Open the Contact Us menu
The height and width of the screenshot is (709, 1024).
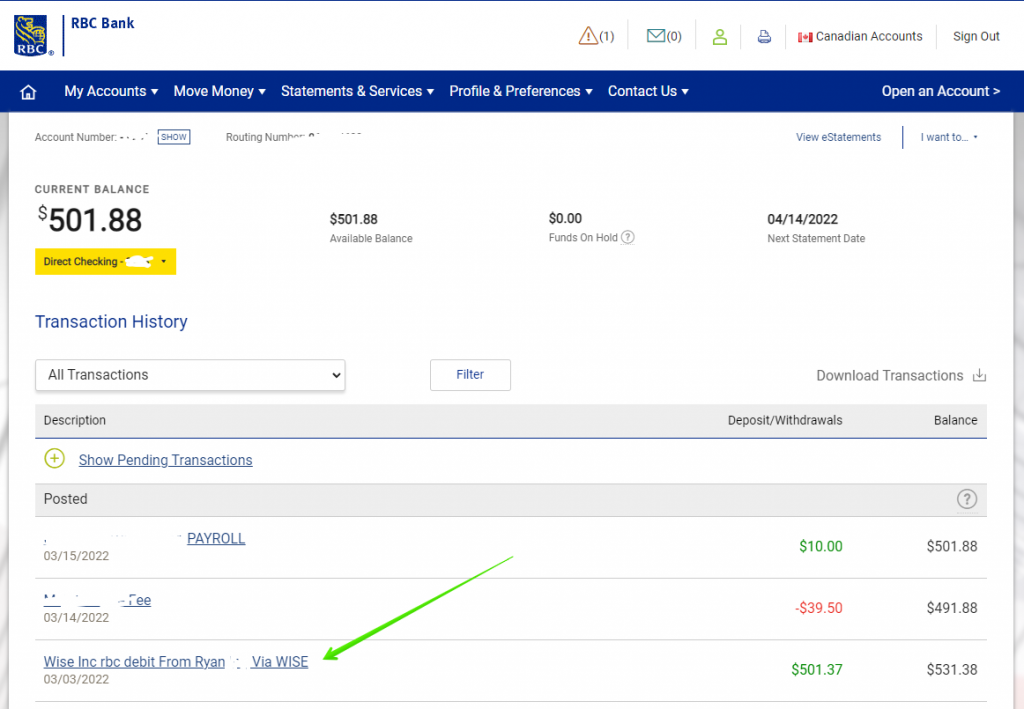coord(648,91)
